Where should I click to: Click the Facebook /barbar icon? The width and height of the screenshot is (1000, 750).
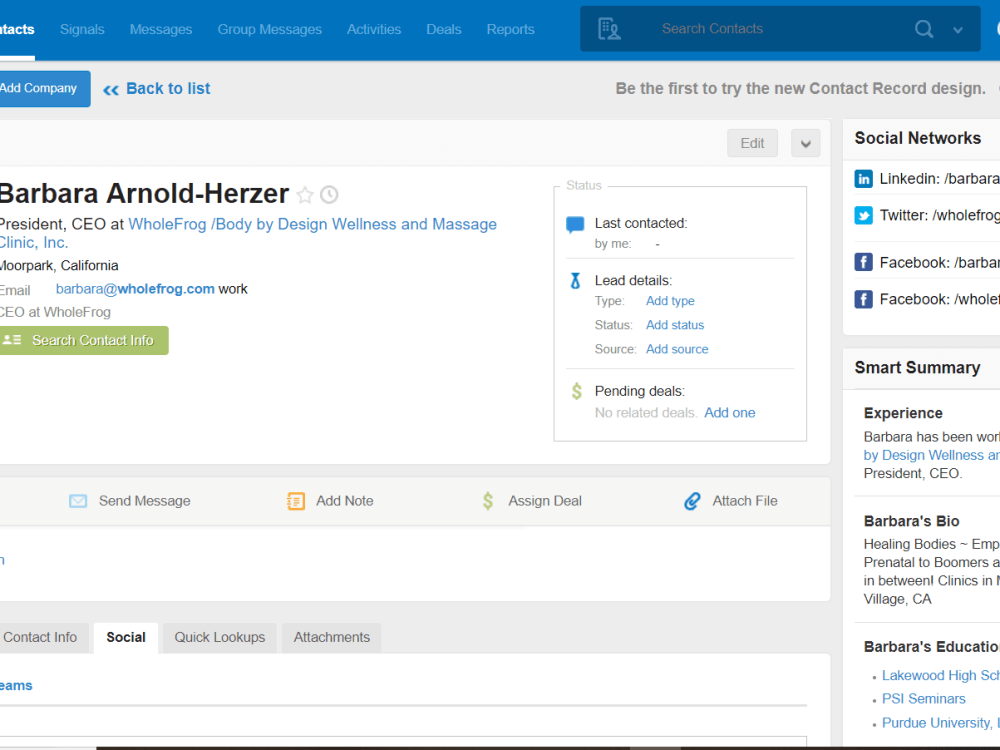864,263
